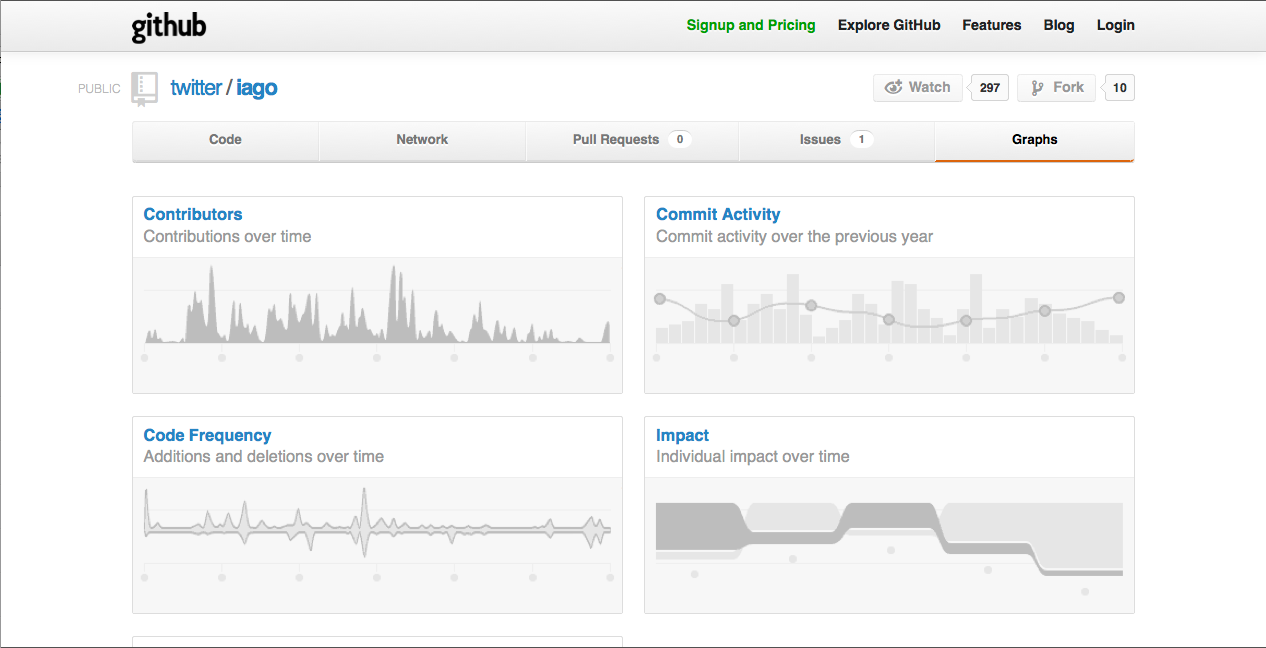Open Signup and Pricing page
This screenshot has height=648, width=1266.
click(751, 25)
